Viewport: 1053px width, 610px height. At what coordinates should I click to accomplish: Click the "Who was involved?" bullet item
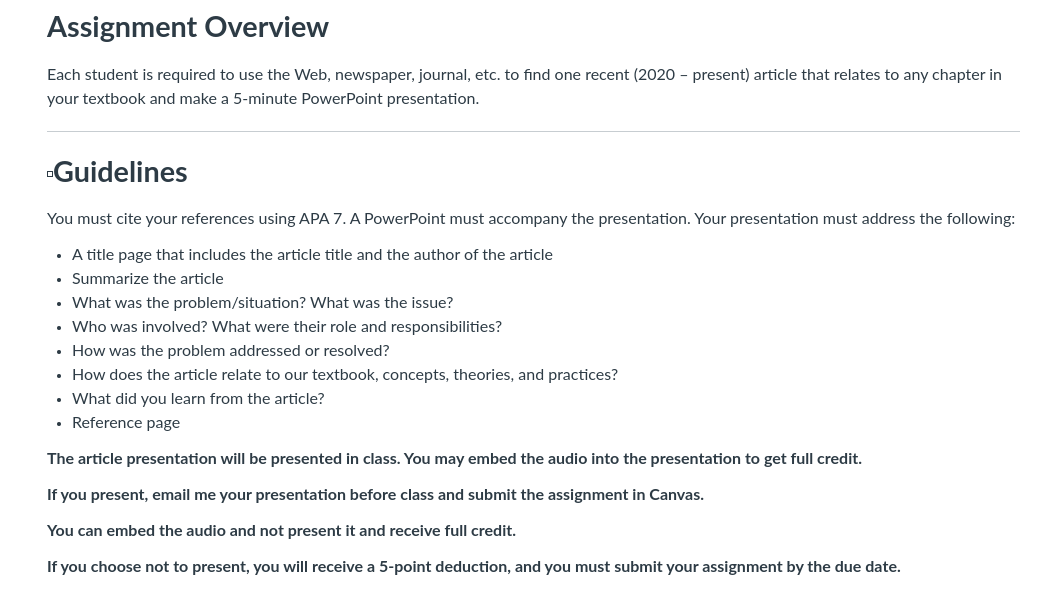click(x=287, y=326)
